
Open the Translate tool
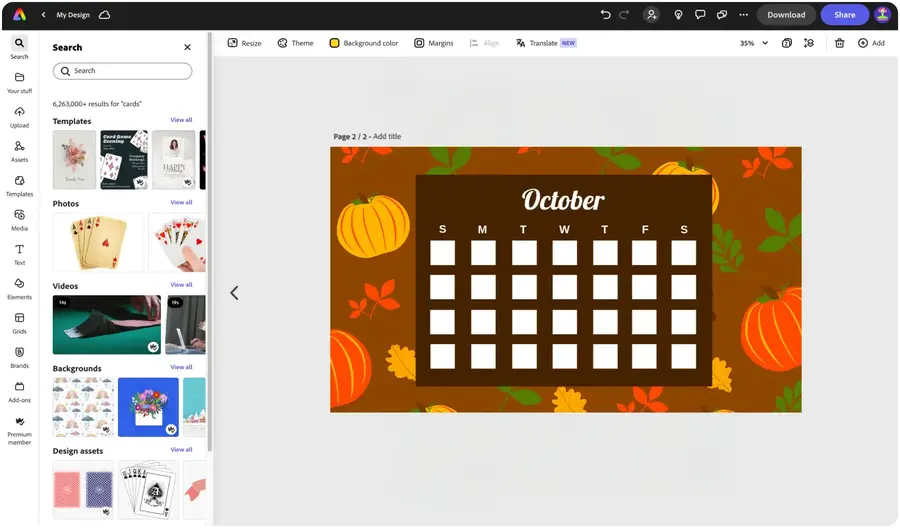click(546, 43)
